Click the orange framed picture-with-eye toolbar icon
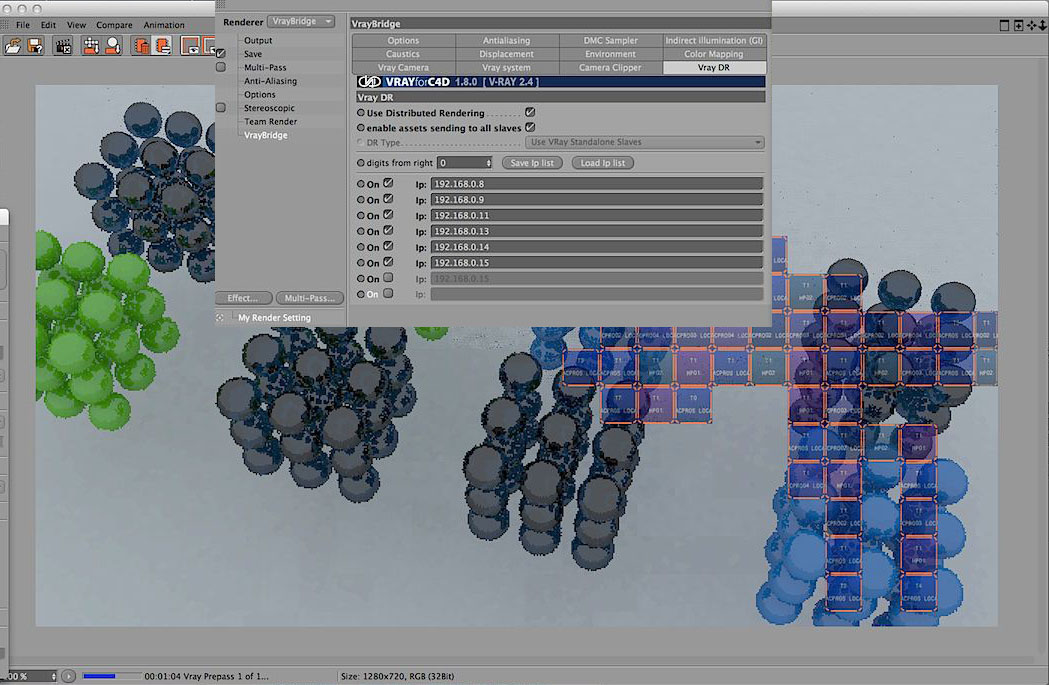Image resolution: width=1049 pixels, height=685 pixels. pyautogui.click(x=191, y=45)
